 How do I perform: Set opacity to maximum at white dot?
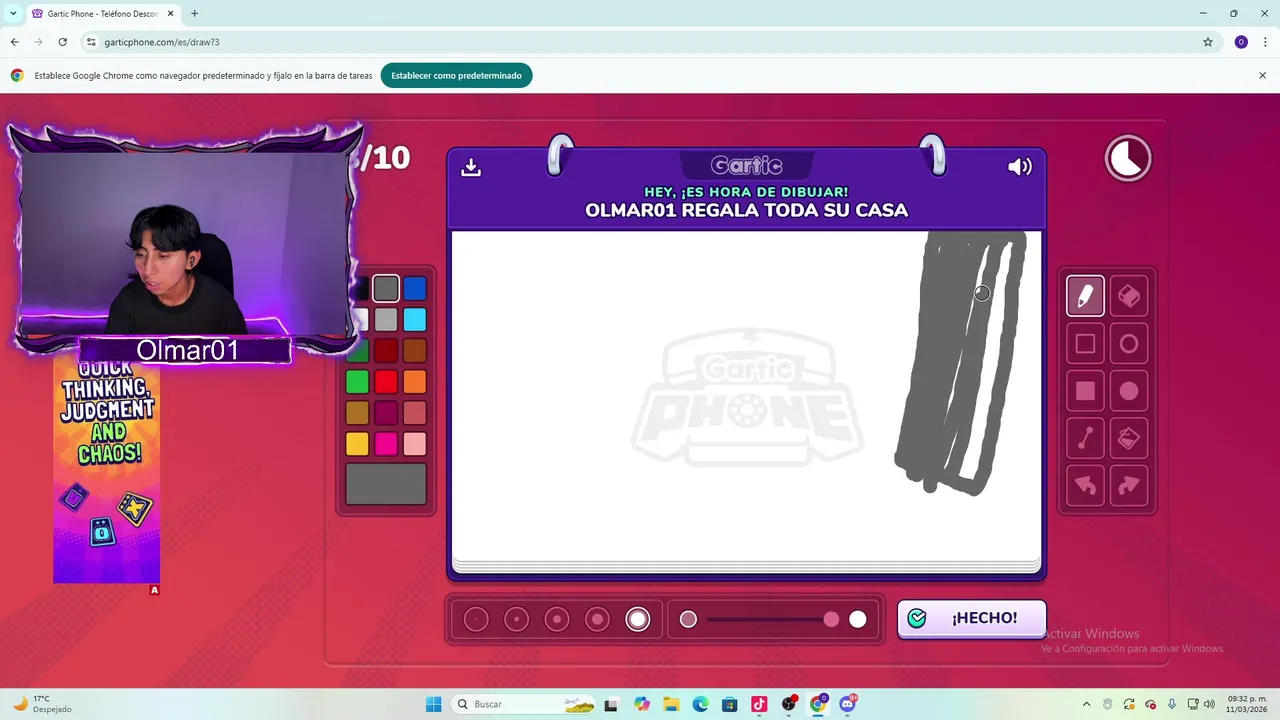point(858,620)
